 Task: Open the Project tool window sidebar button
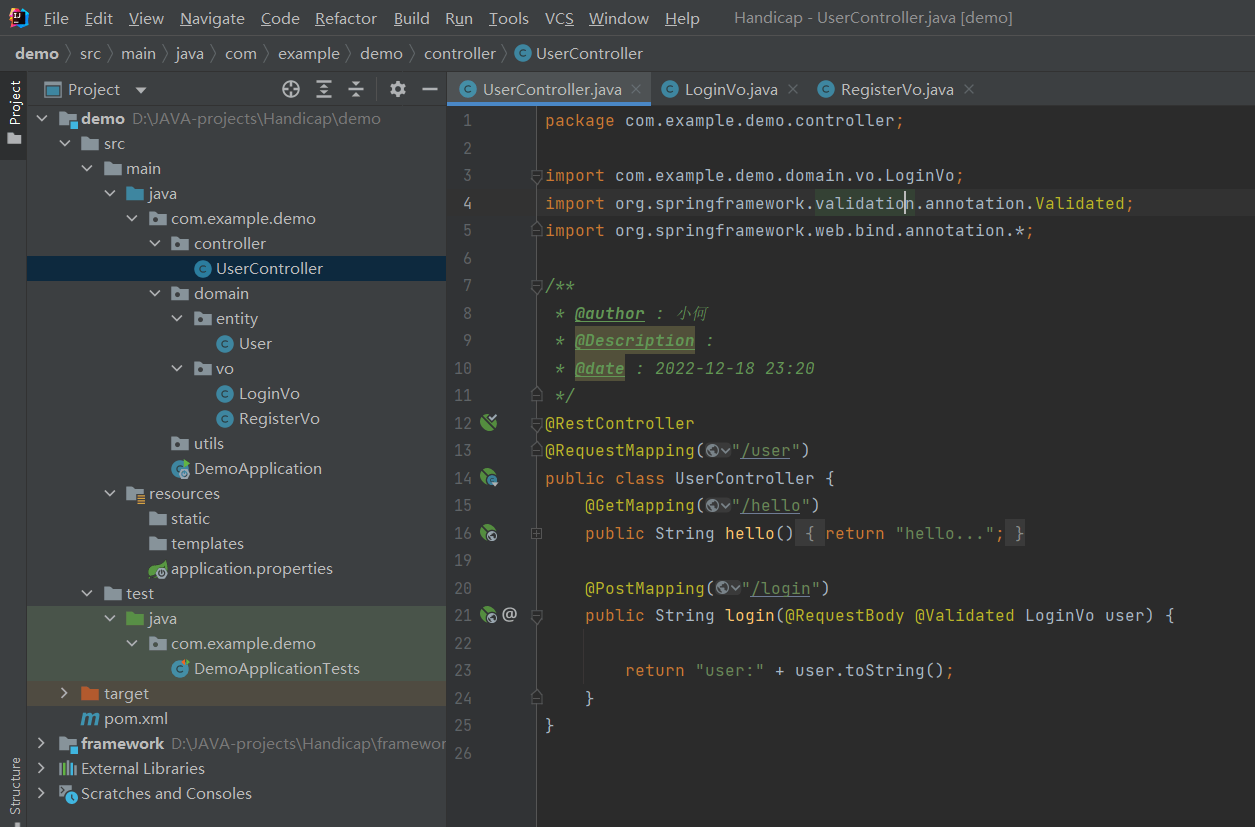[14, 112]
